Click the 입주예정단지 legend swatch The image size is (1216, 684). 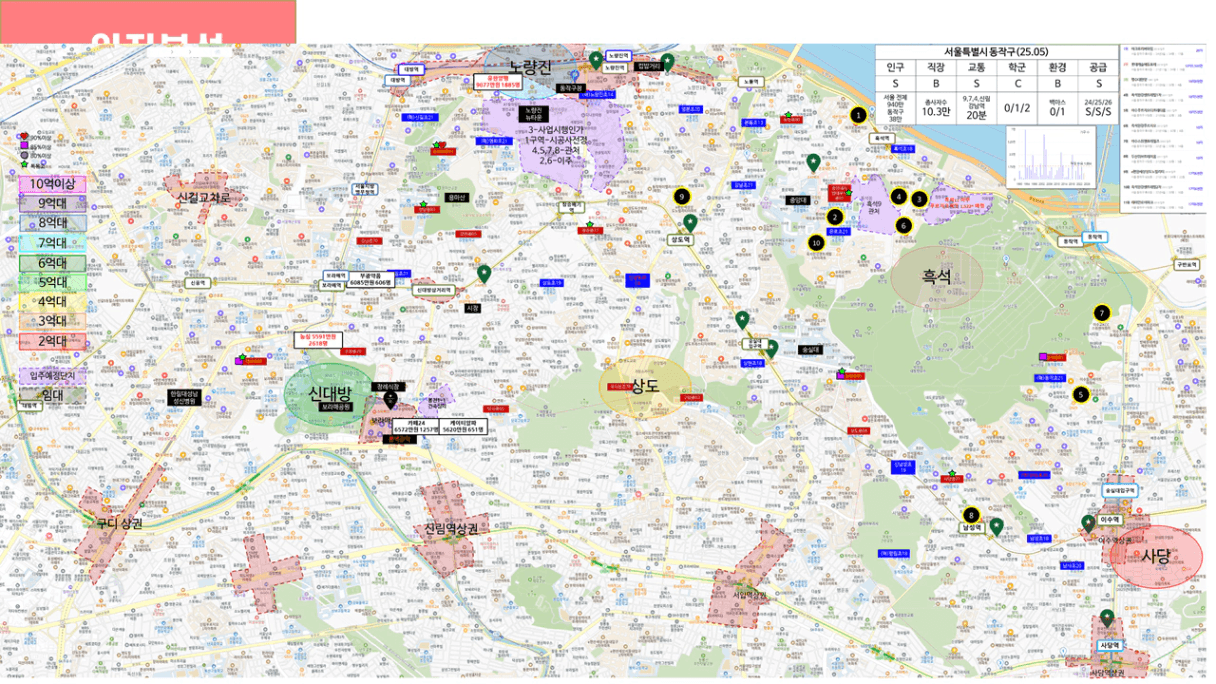click(x=52, y=376)
